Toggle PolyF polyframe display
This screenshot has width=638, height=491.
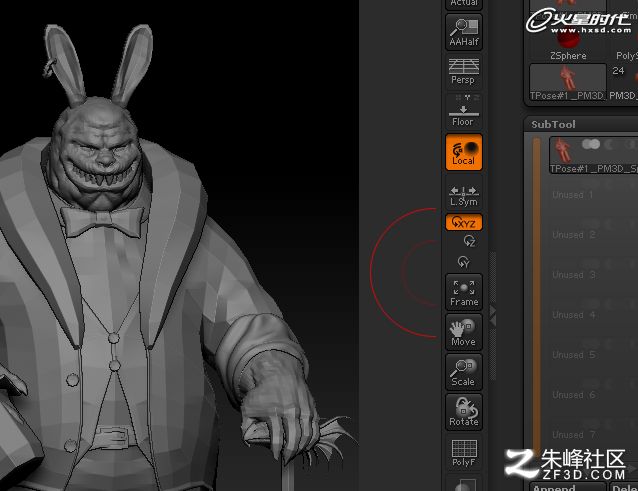coord(464,452)
